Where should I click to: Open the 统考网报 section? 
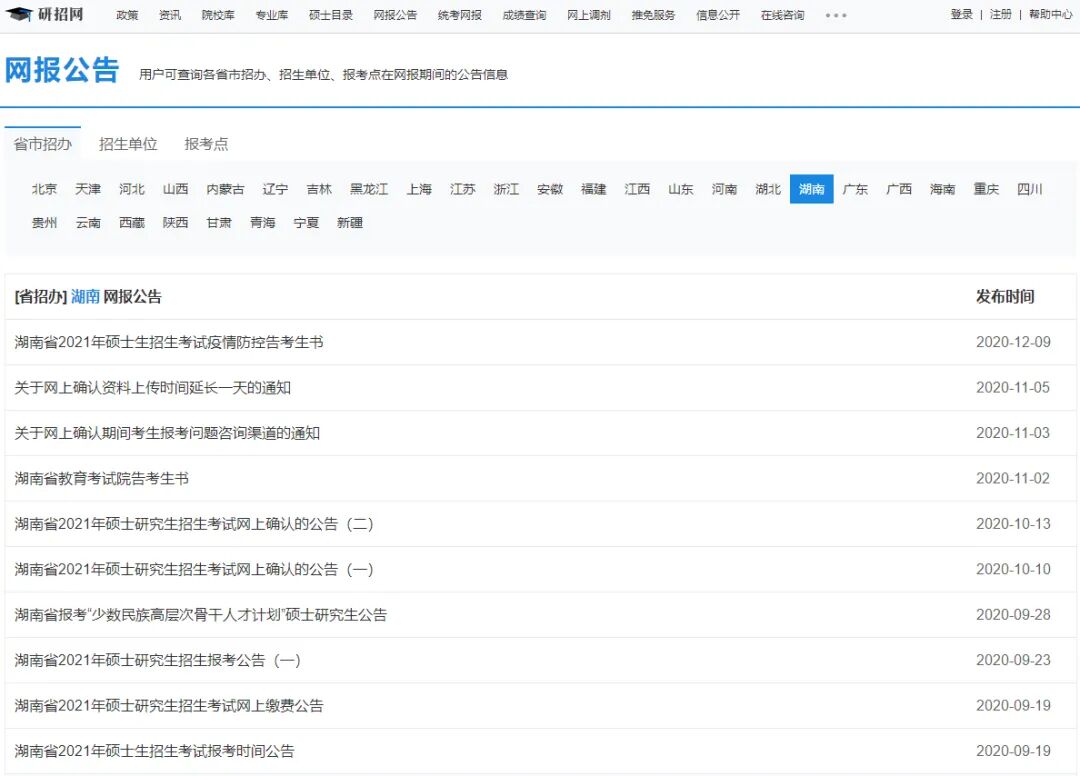(x=462, y=15)
